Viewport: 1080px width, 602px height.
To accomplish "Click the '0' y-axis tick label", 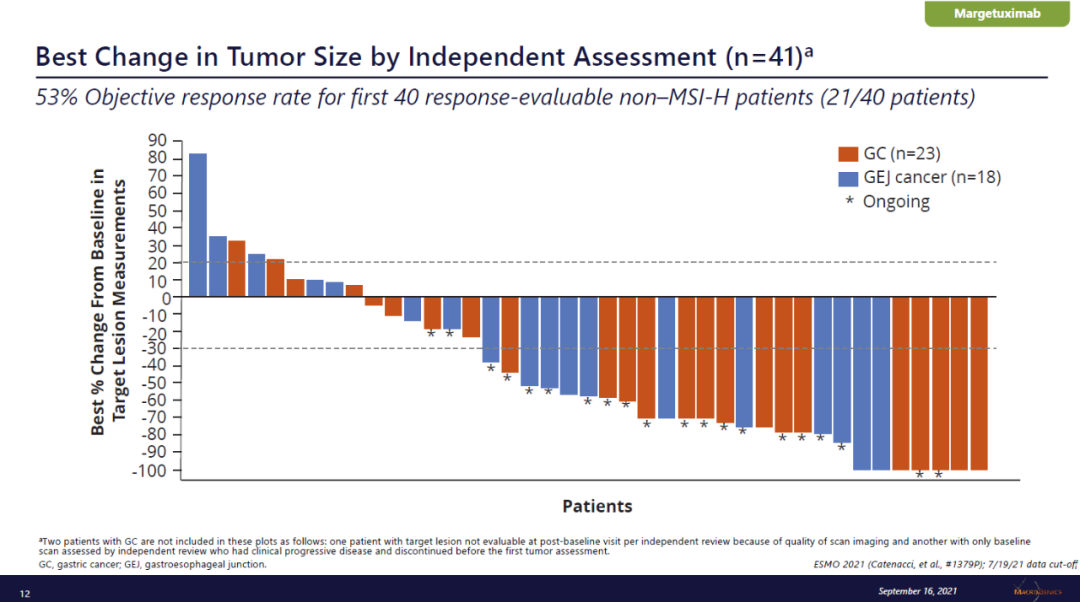I will point(166,299).
